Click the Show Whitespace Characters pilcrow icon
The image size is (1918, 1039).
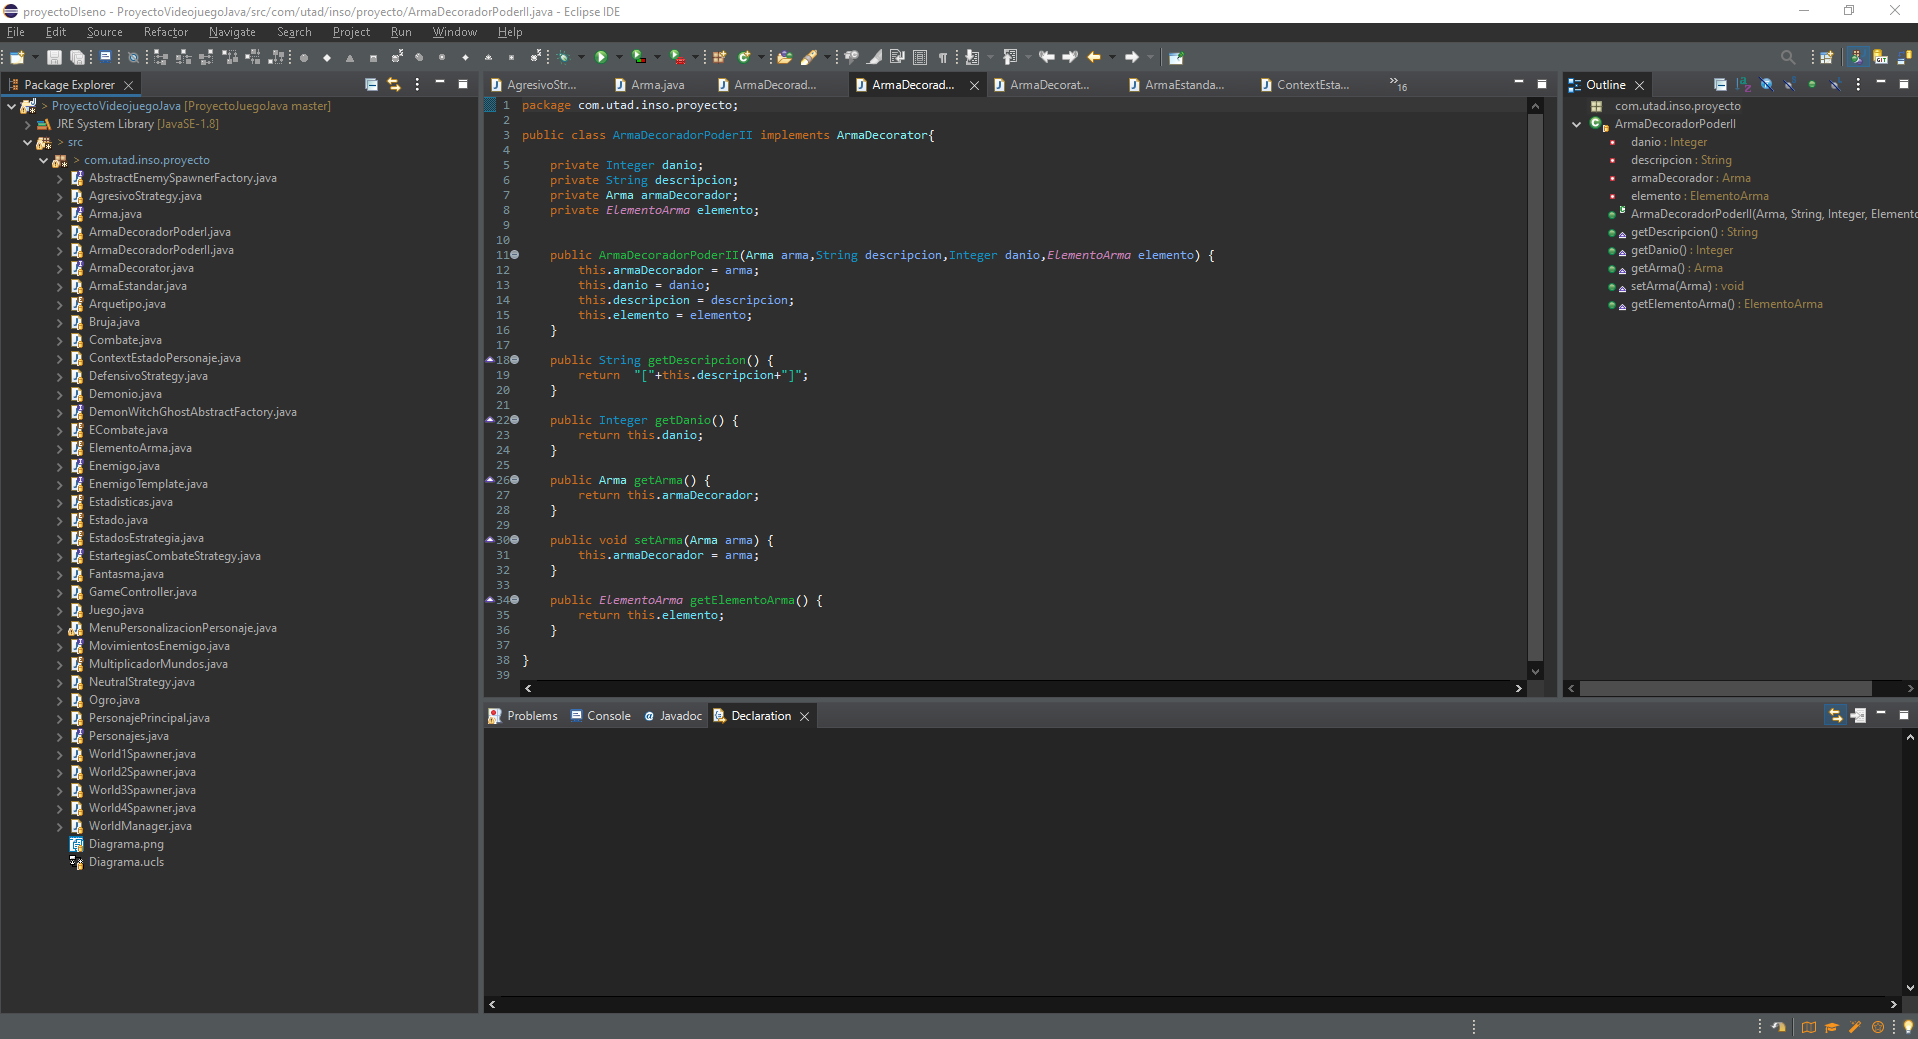coord(942,57)
